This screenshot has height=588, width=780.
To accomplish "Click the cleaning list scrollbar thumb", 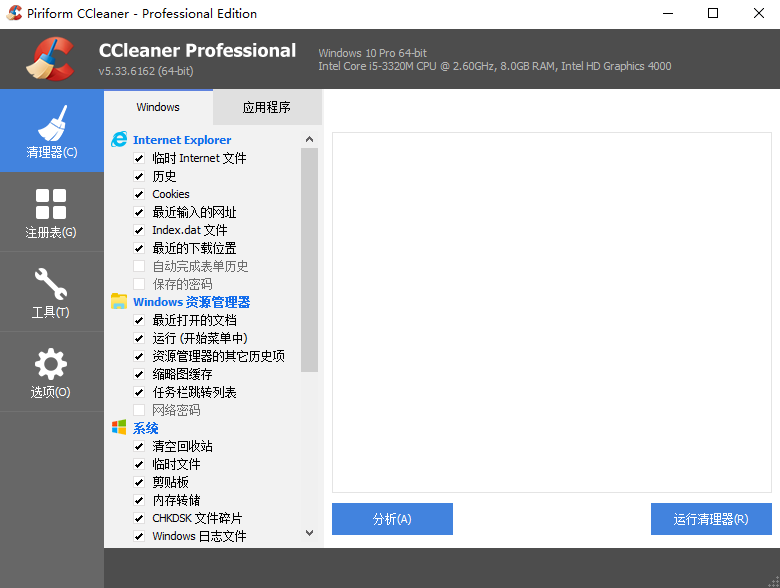I will 309,260.
